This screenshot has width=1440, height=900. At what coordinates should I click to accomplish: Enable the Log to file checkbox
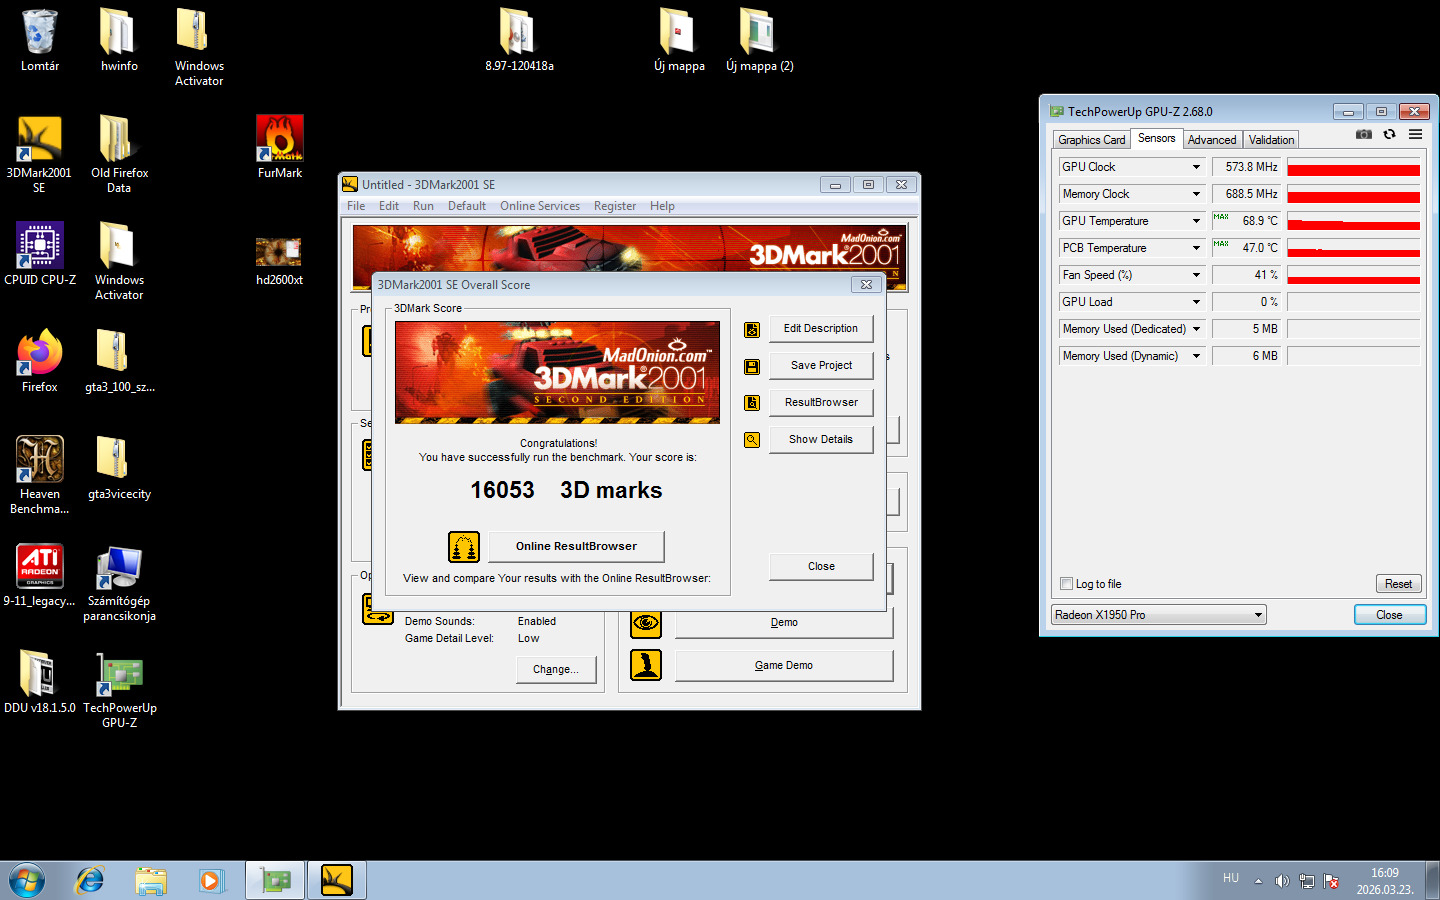1066,584
